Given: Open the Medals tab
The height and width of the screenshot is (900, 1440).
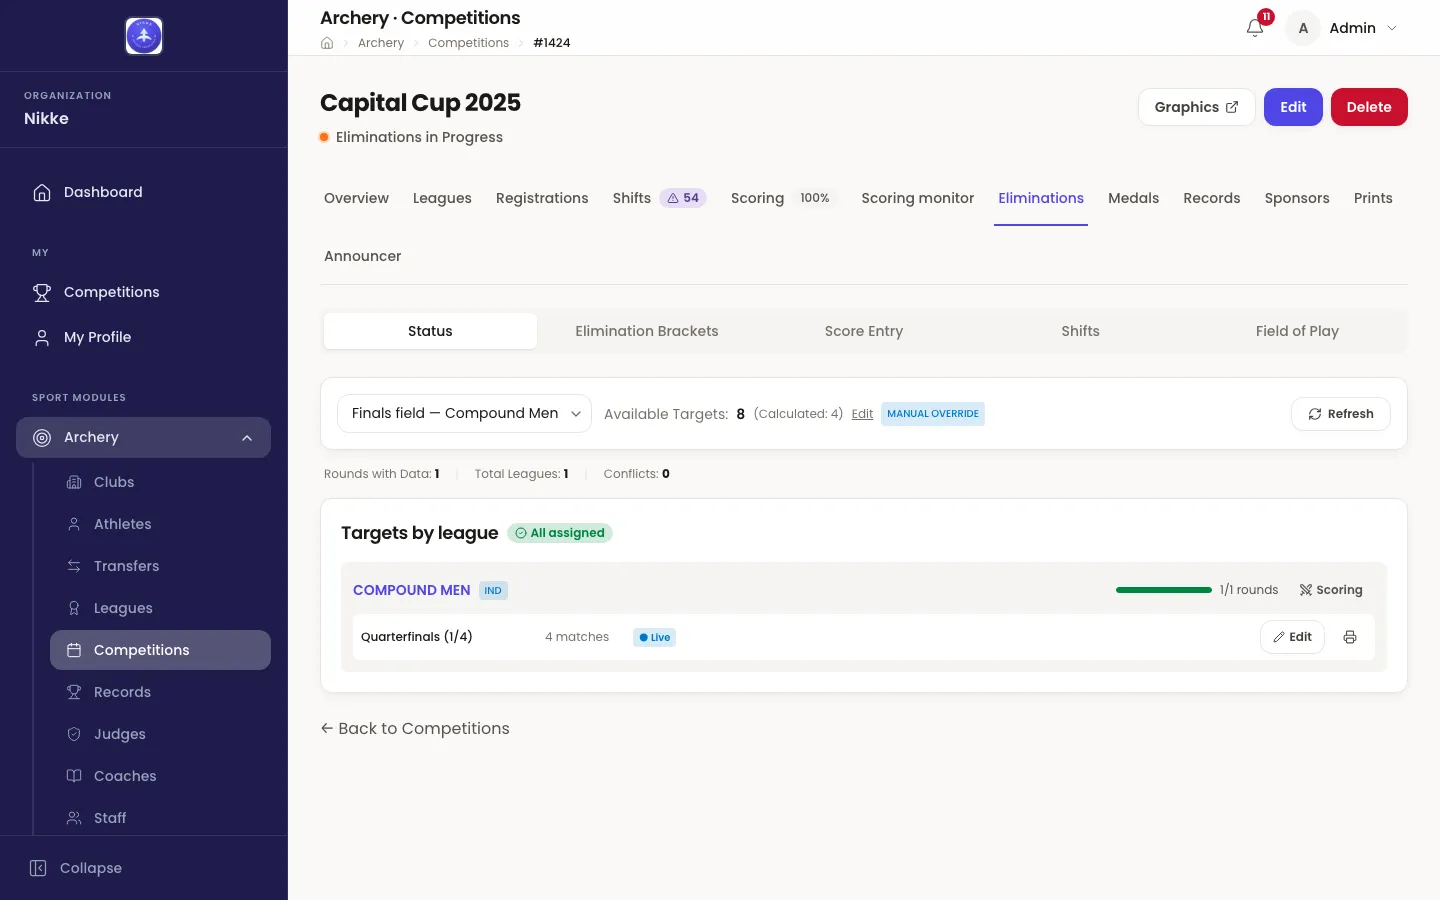Looking at the screenshot, I should tap(1133, 198).
